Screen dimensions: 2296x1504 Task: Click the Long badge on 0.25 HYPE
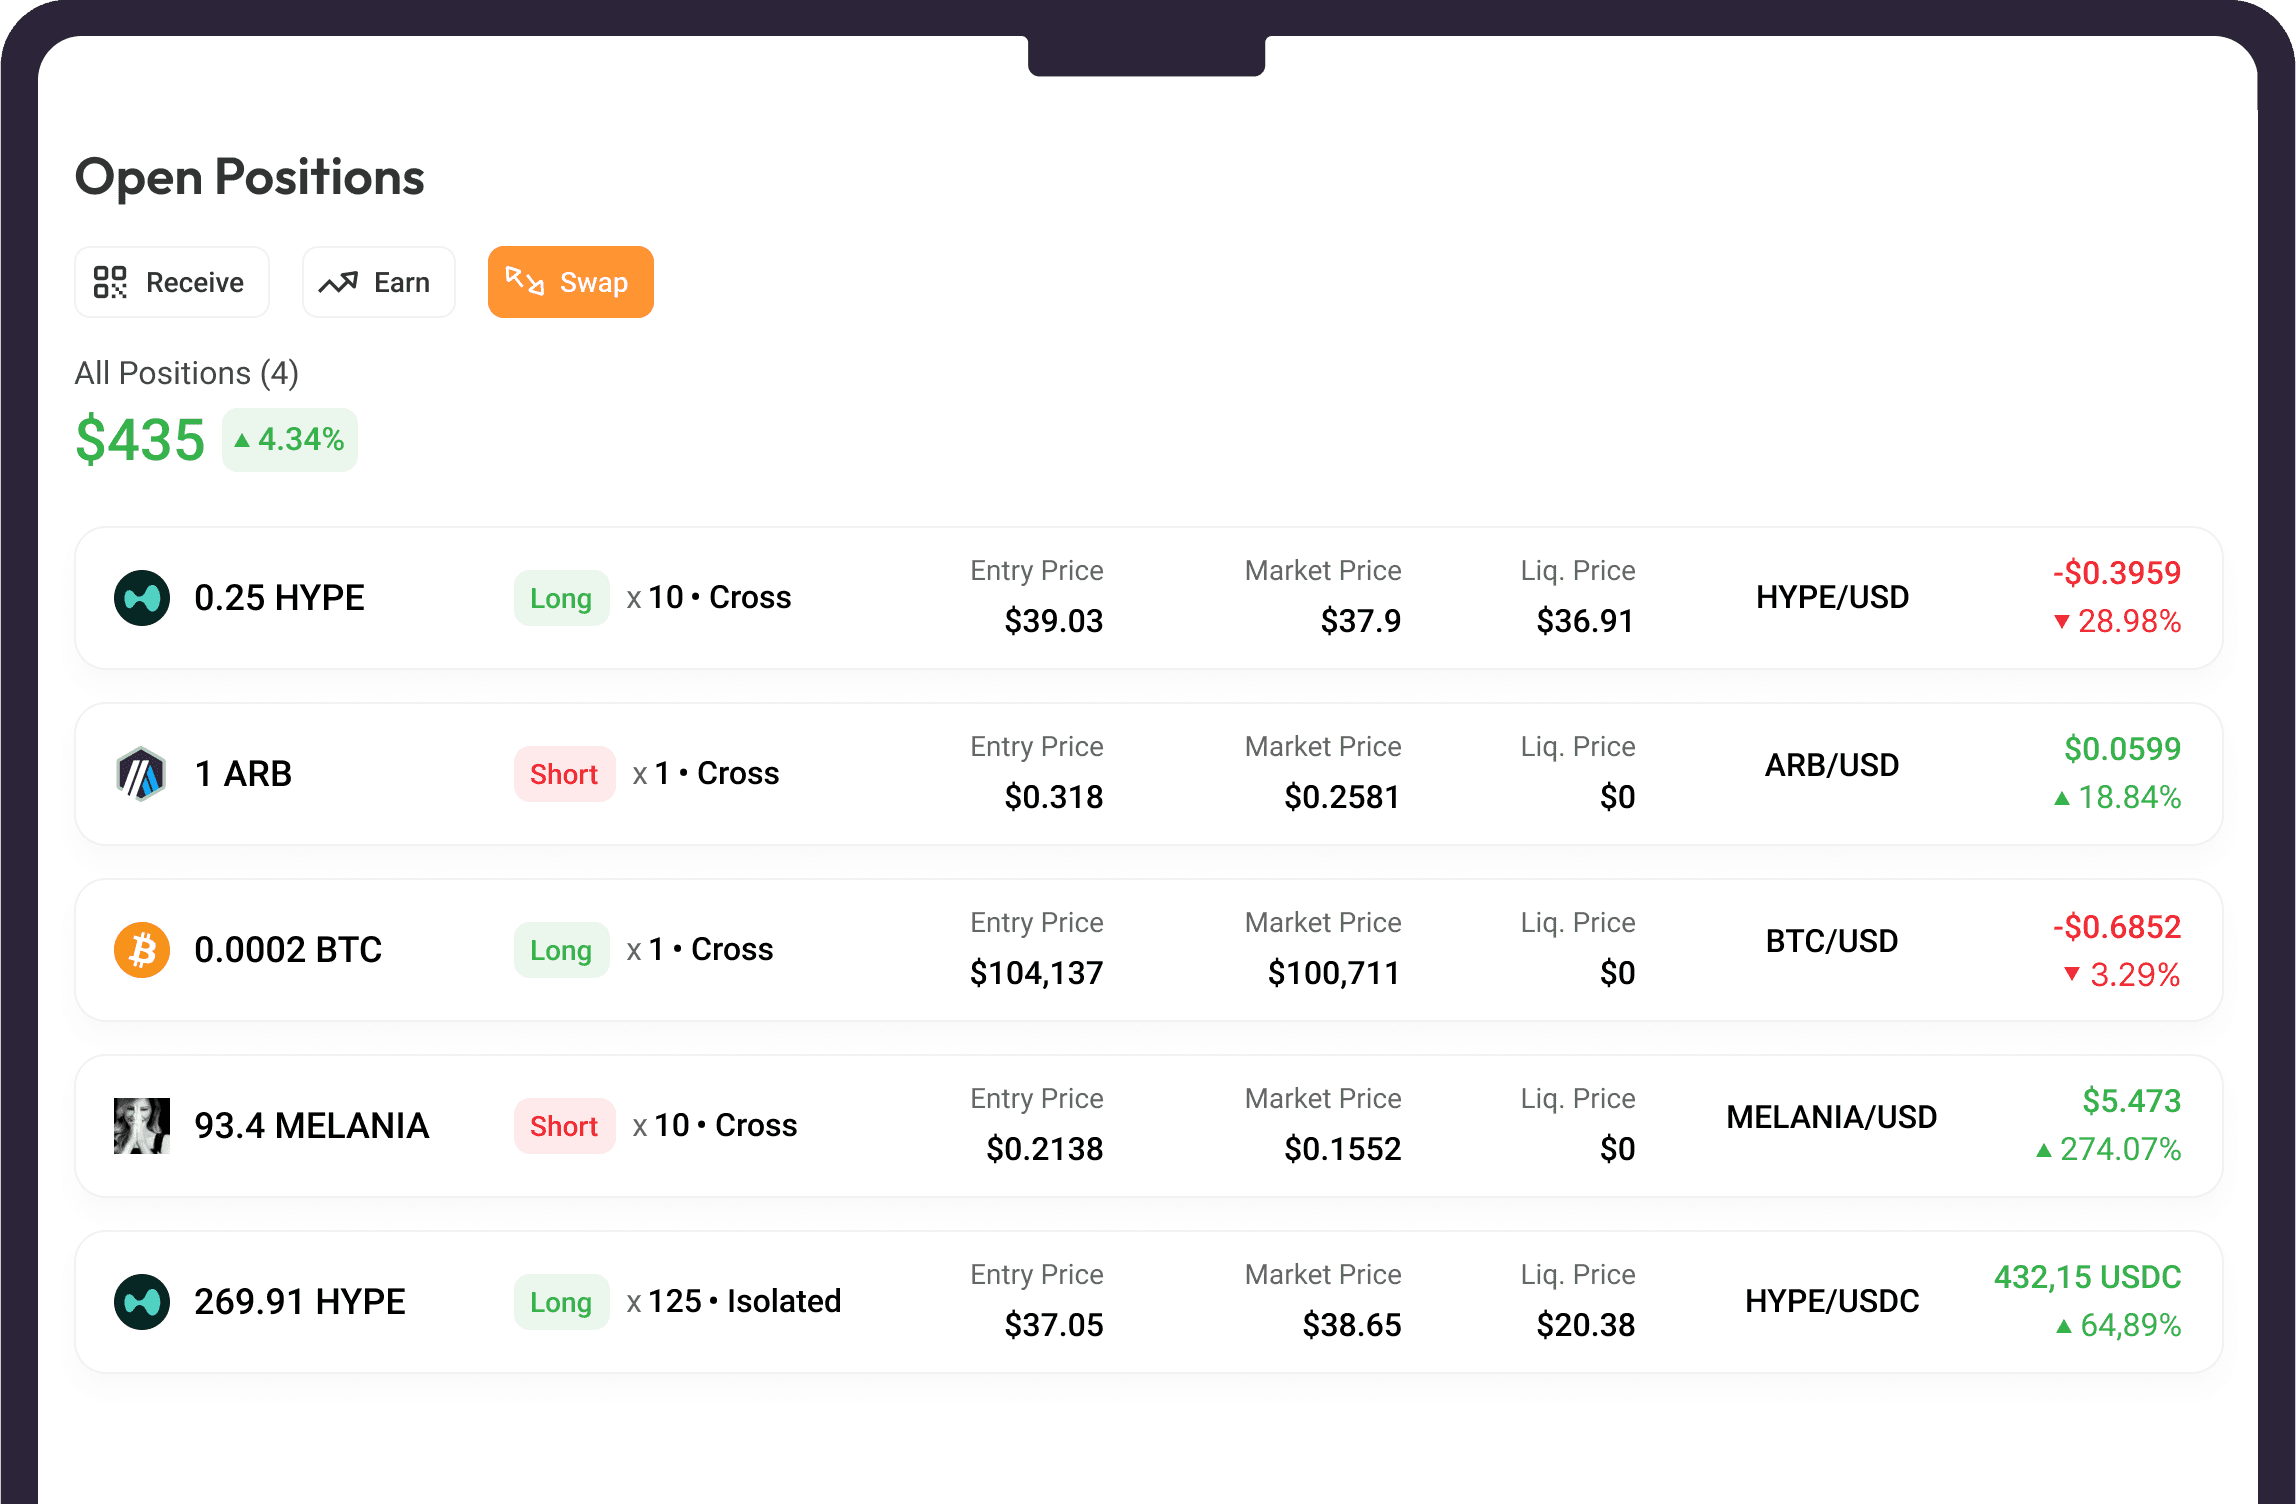561,598
